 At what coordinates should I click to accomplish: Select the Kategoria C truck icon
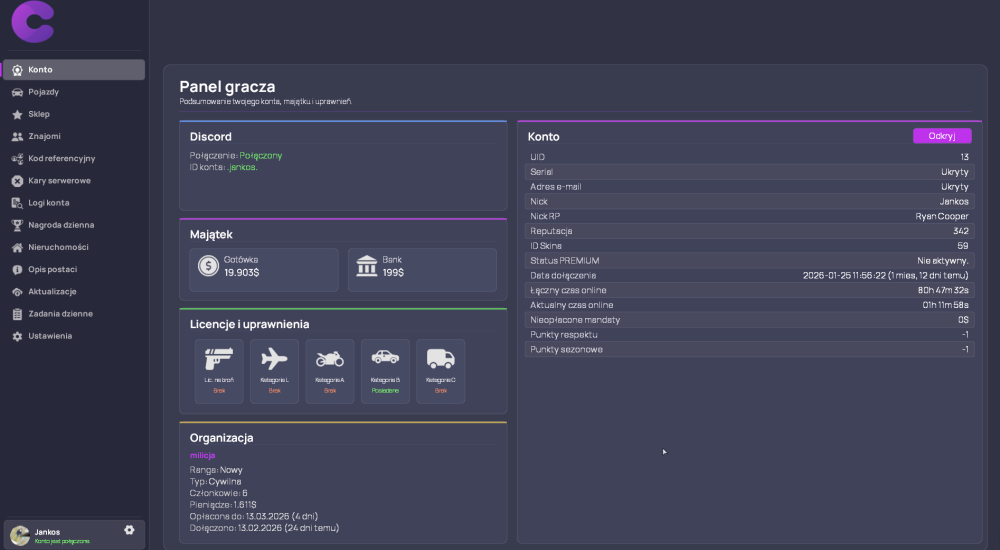441,359
